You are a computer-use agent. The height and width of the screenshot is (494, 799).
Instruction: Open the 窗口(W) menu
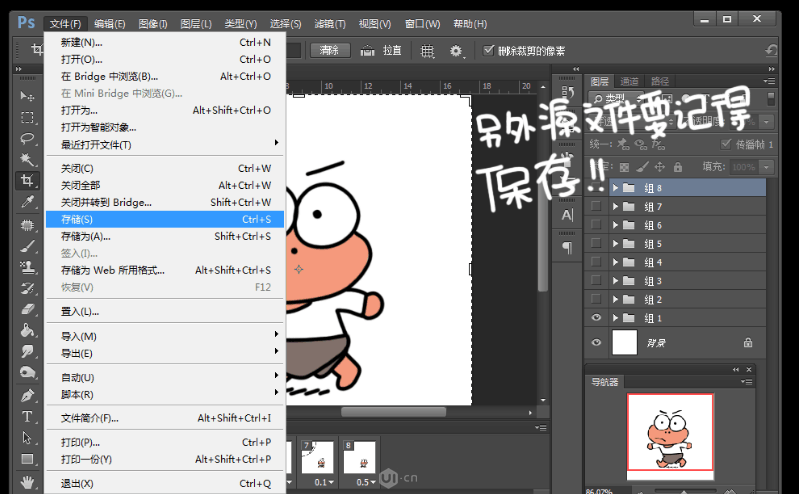point(419,23)
